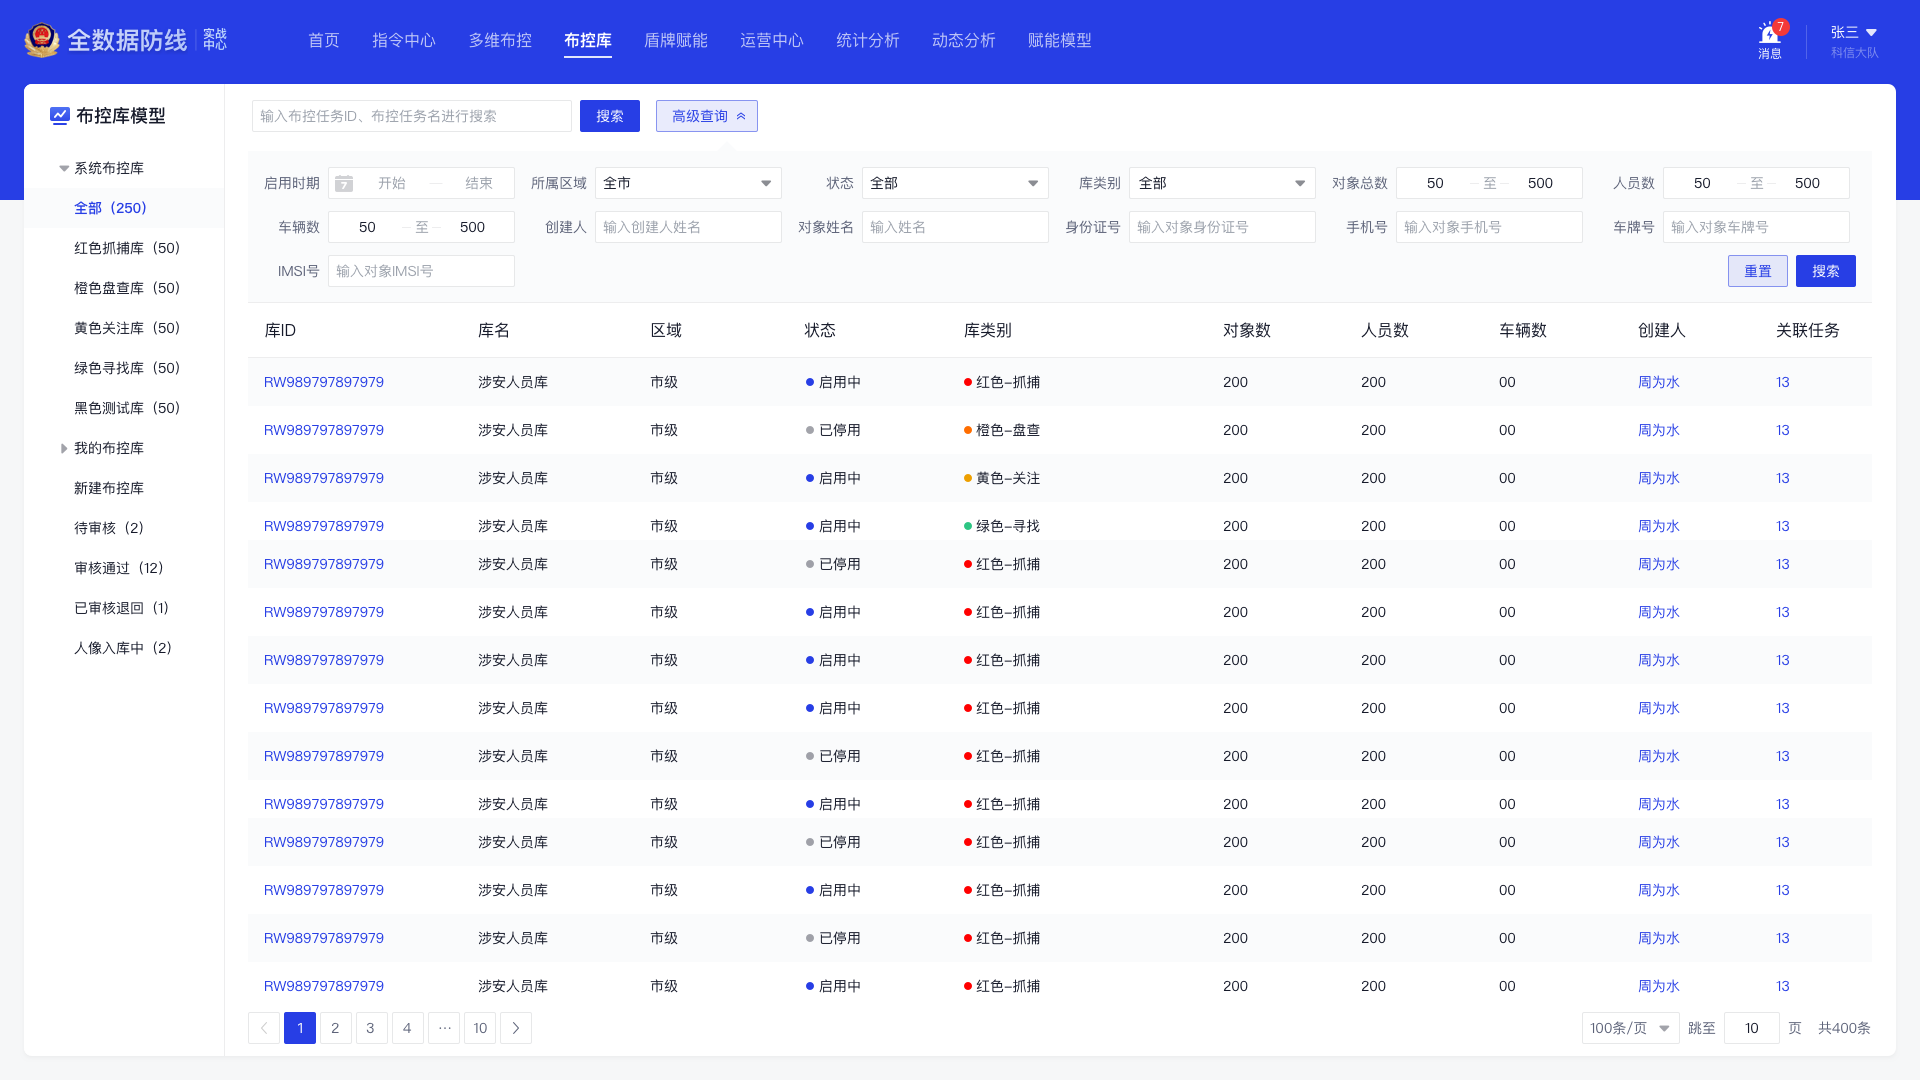The image size is (1920, 1080).
Task: Open the 首页 nav tab
Action: pos(324,40)
